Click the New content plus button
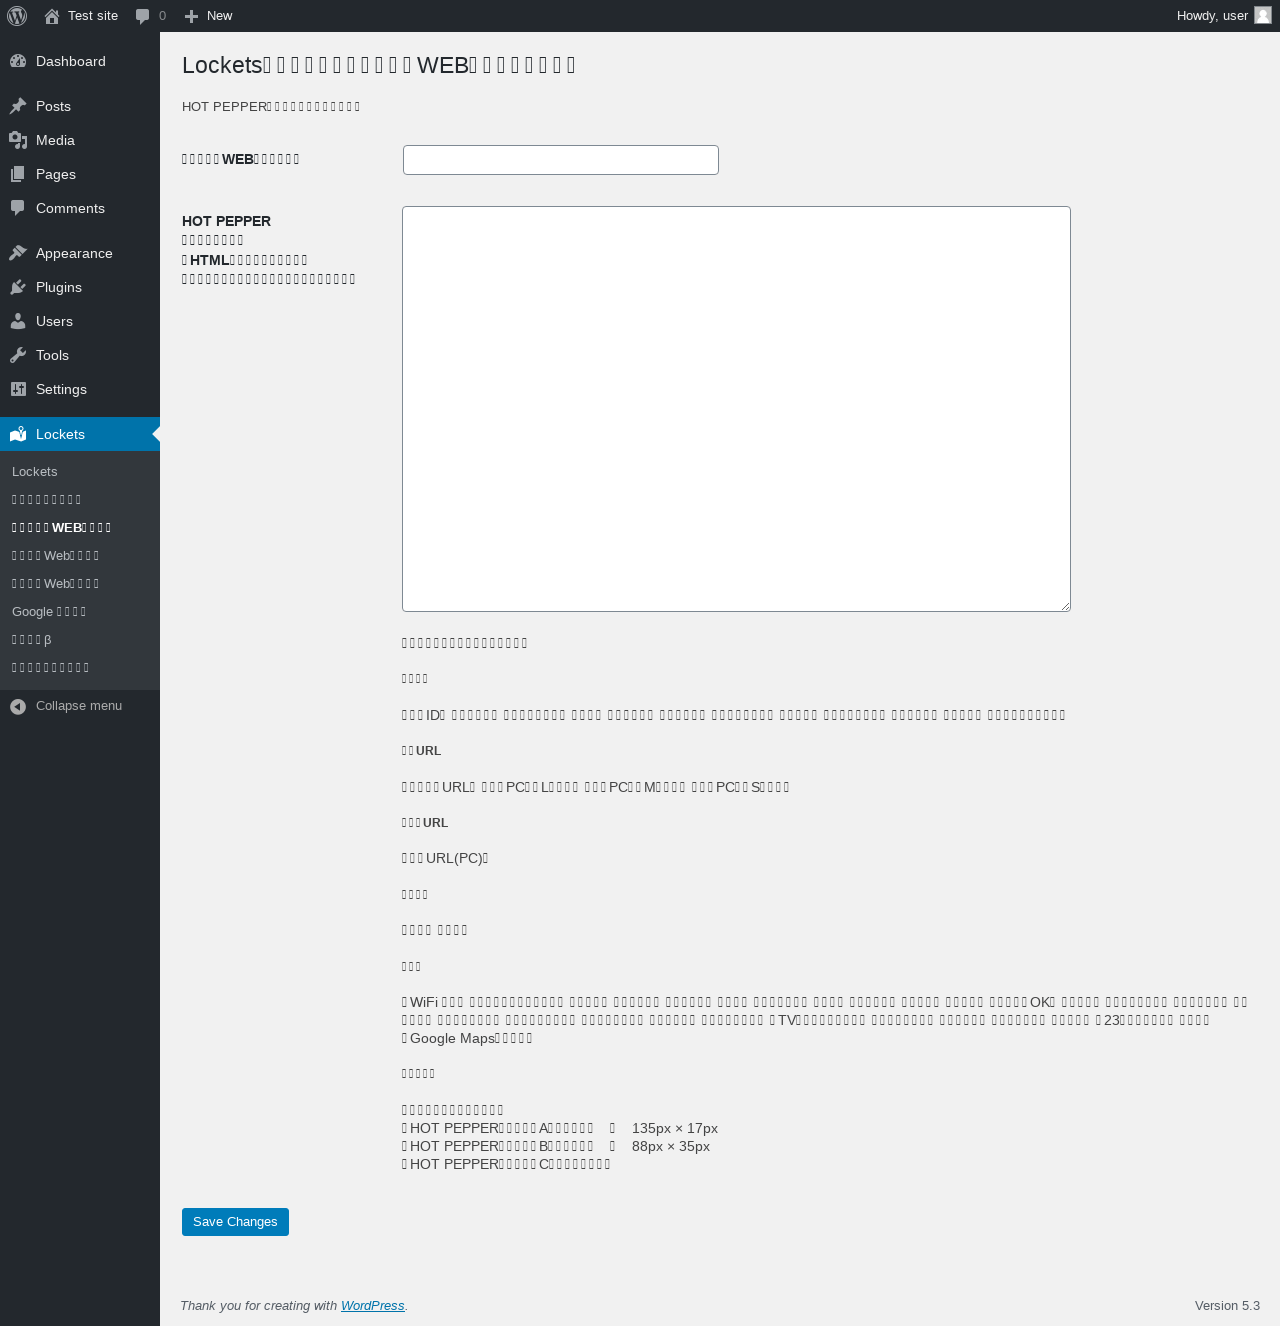This screenshot has height=1326, width=1280. 192,16
